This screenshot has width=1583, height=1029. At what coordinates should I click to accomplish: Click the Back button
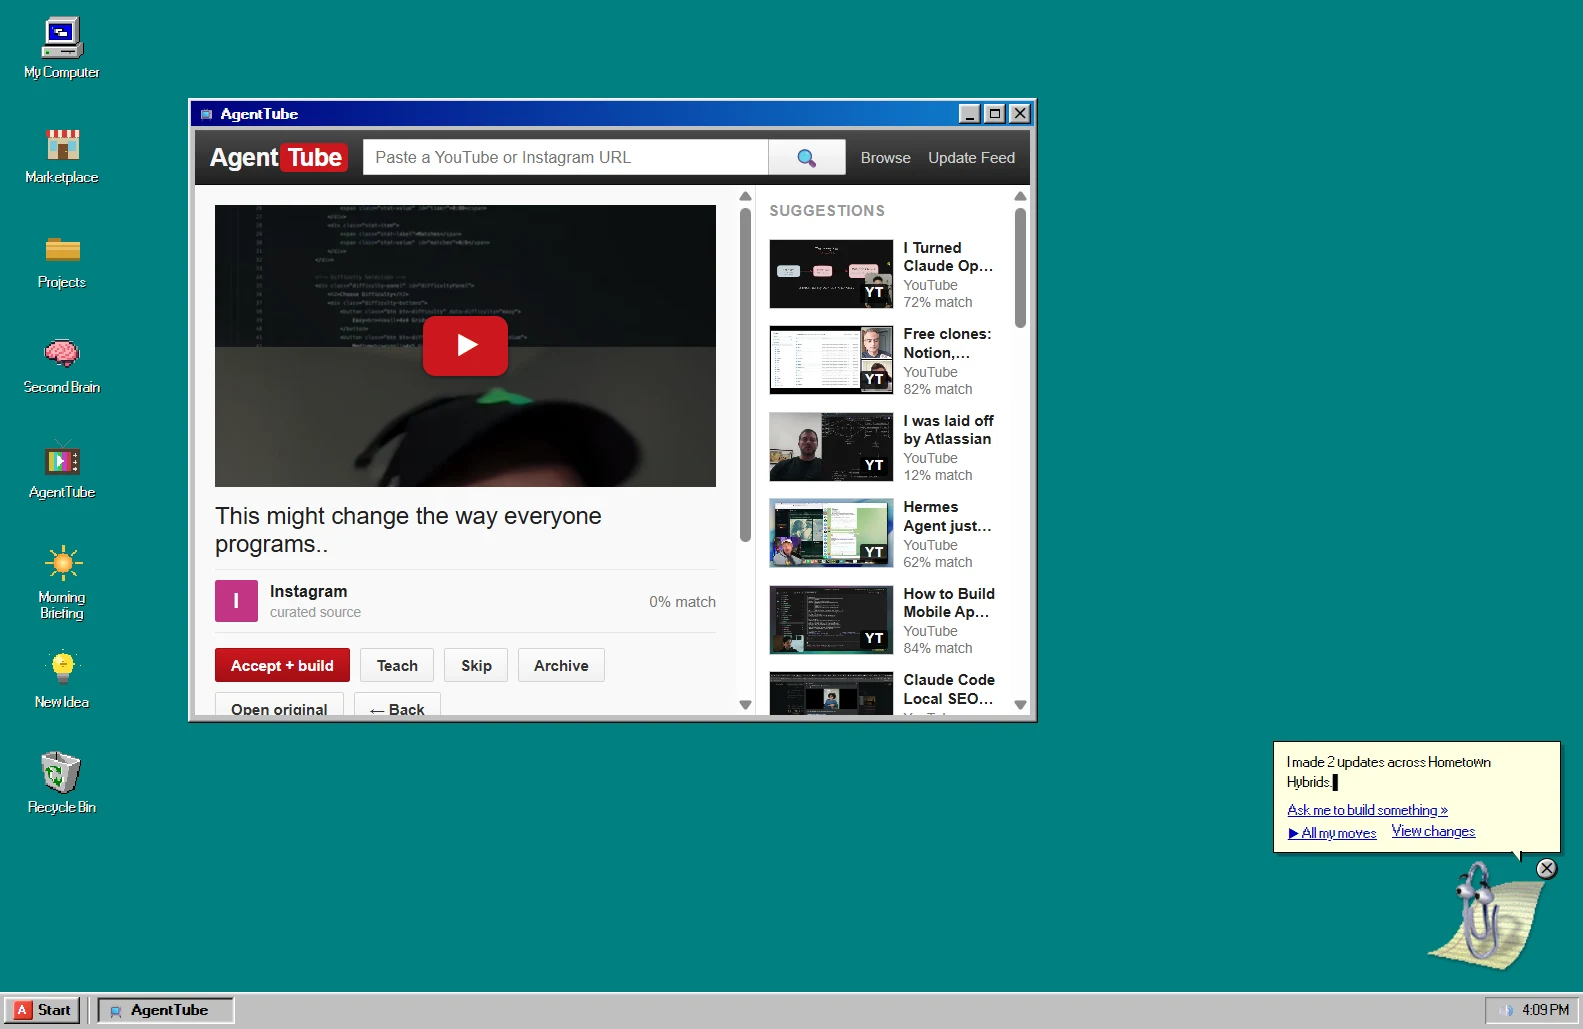pos(397,704)
